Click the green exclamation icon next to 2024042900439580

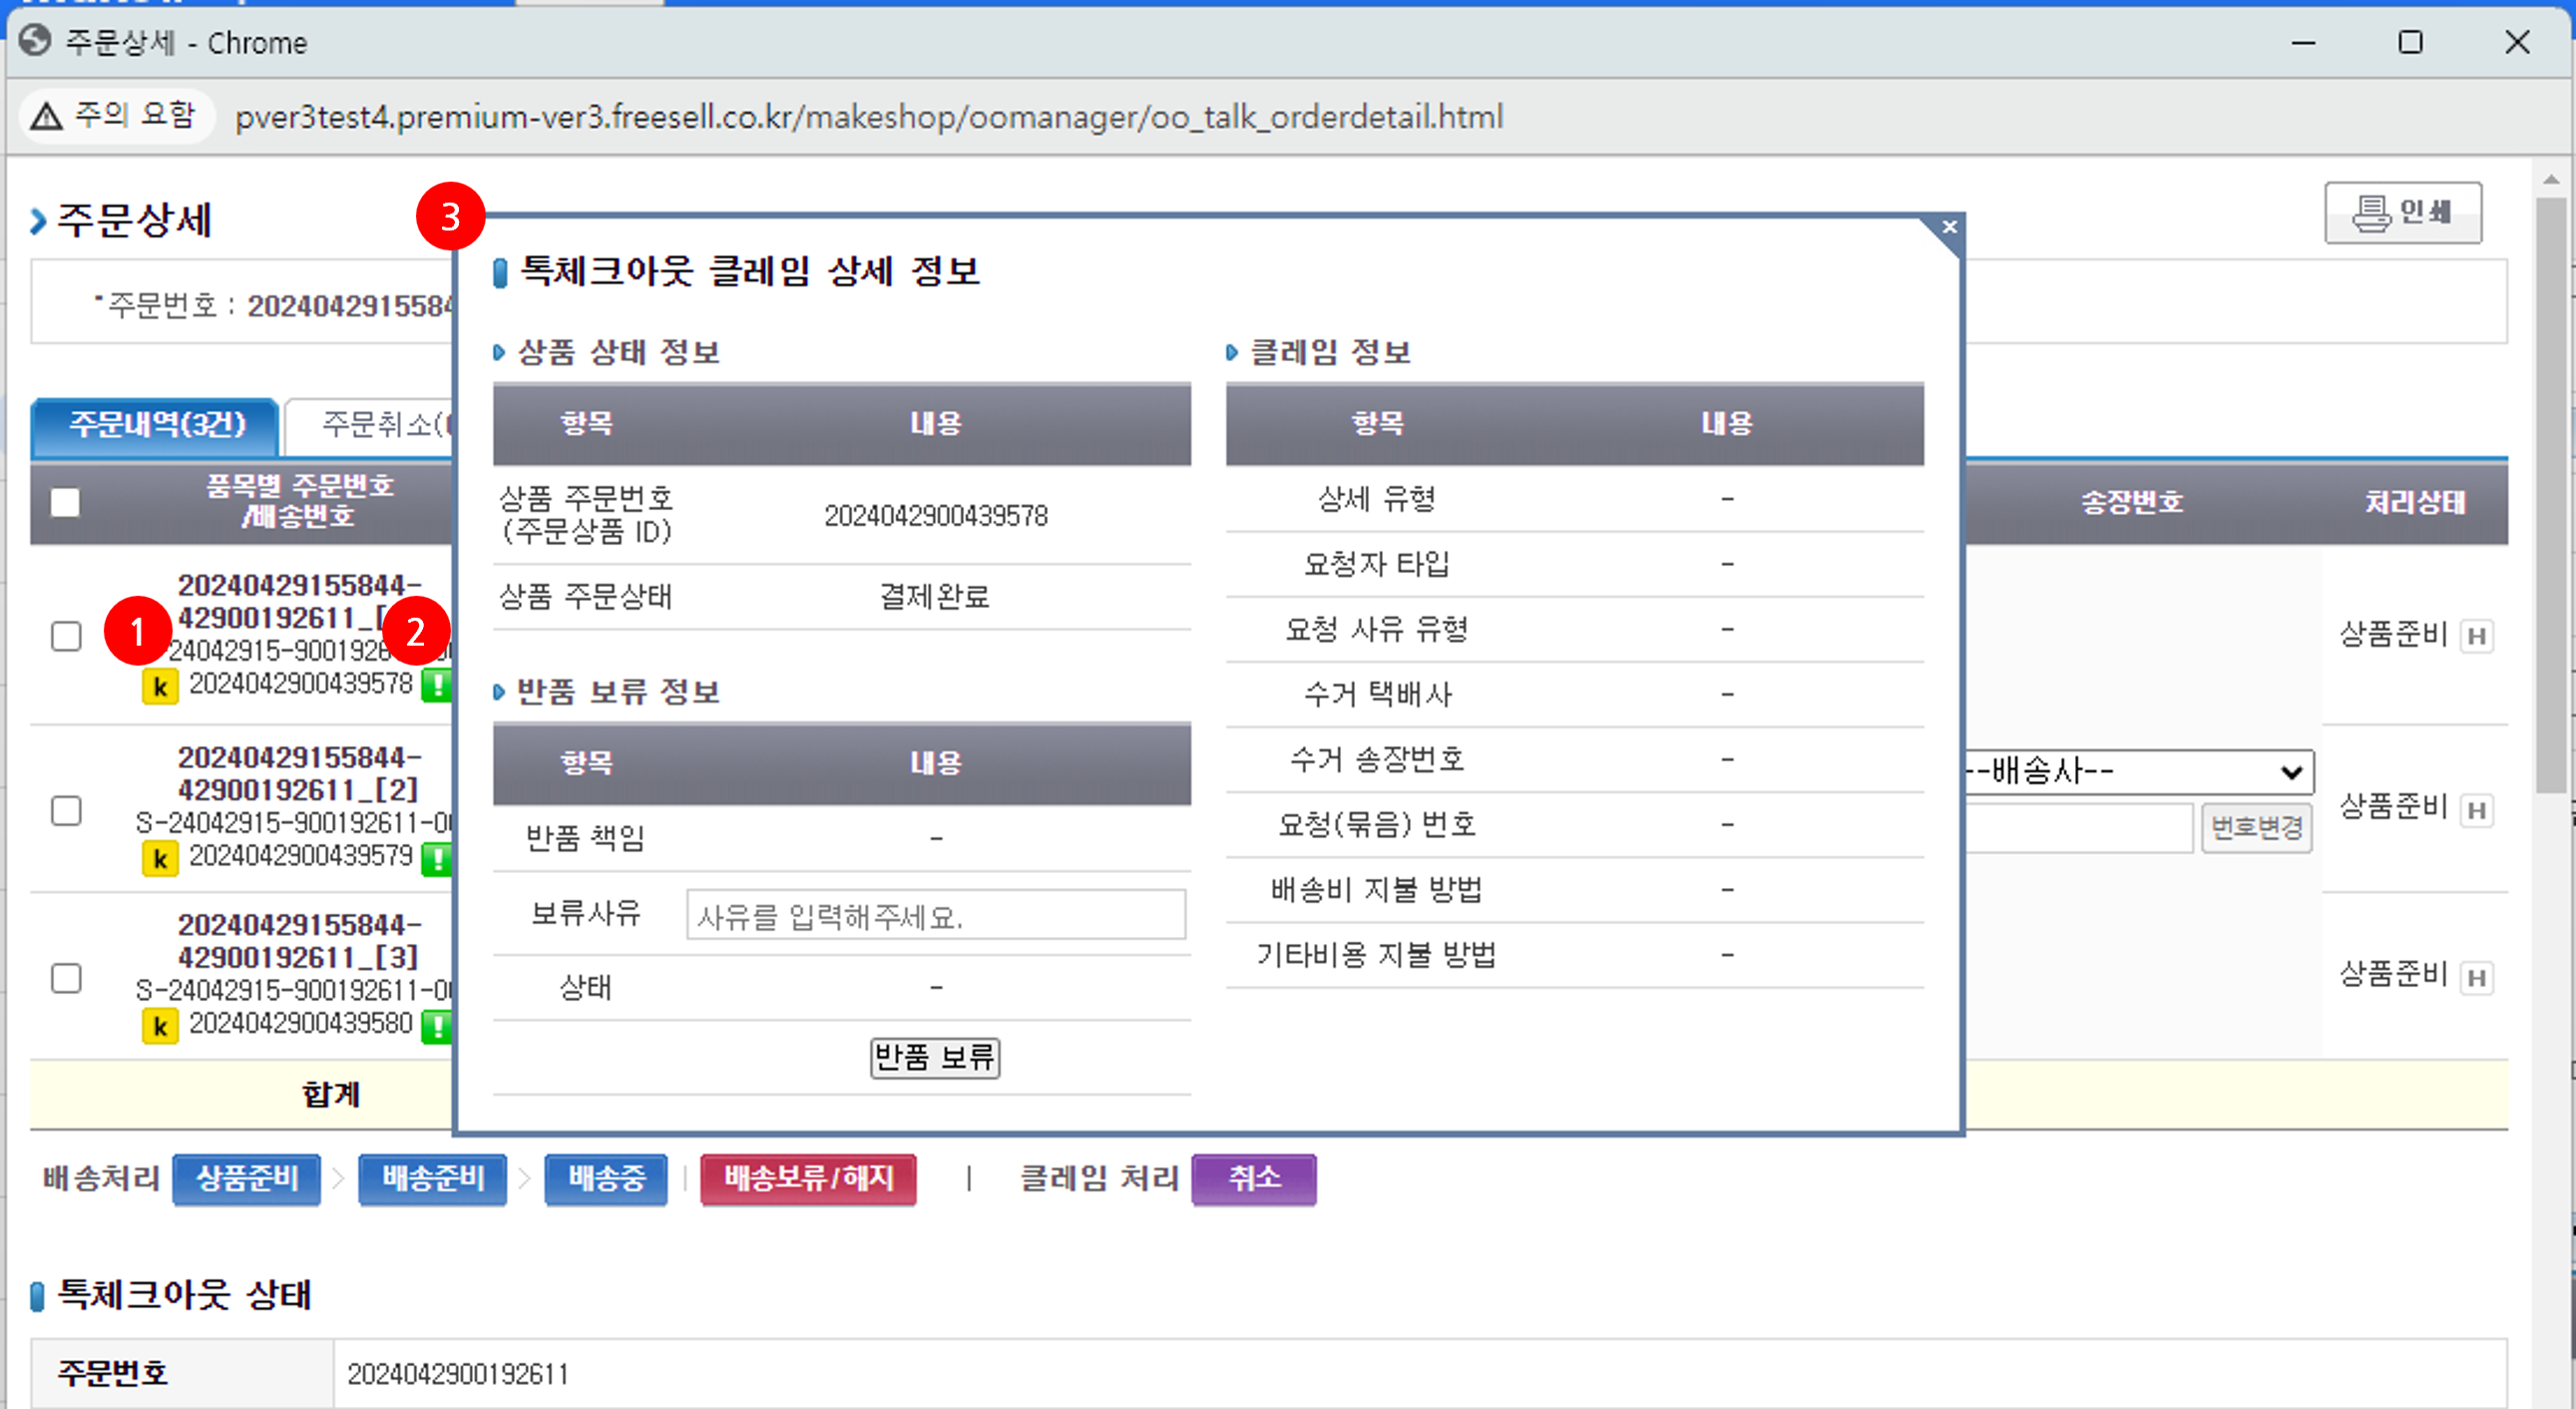click(437, 1026)
